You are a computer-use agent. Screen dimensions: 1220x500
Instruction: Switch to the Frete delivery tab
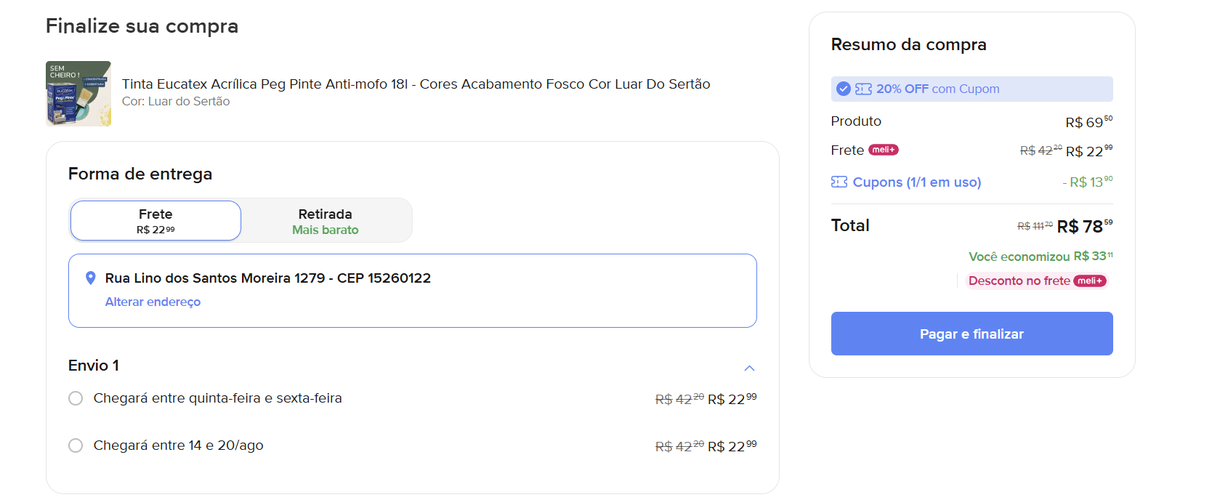point(156,221)
